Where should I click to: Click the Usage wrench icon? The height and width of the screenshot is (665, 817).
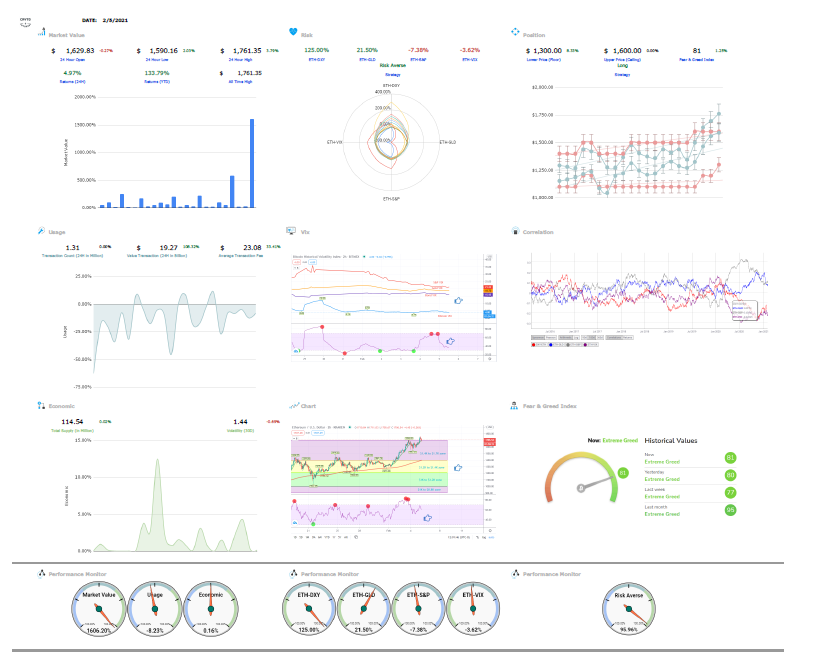[x=42, y=230]
